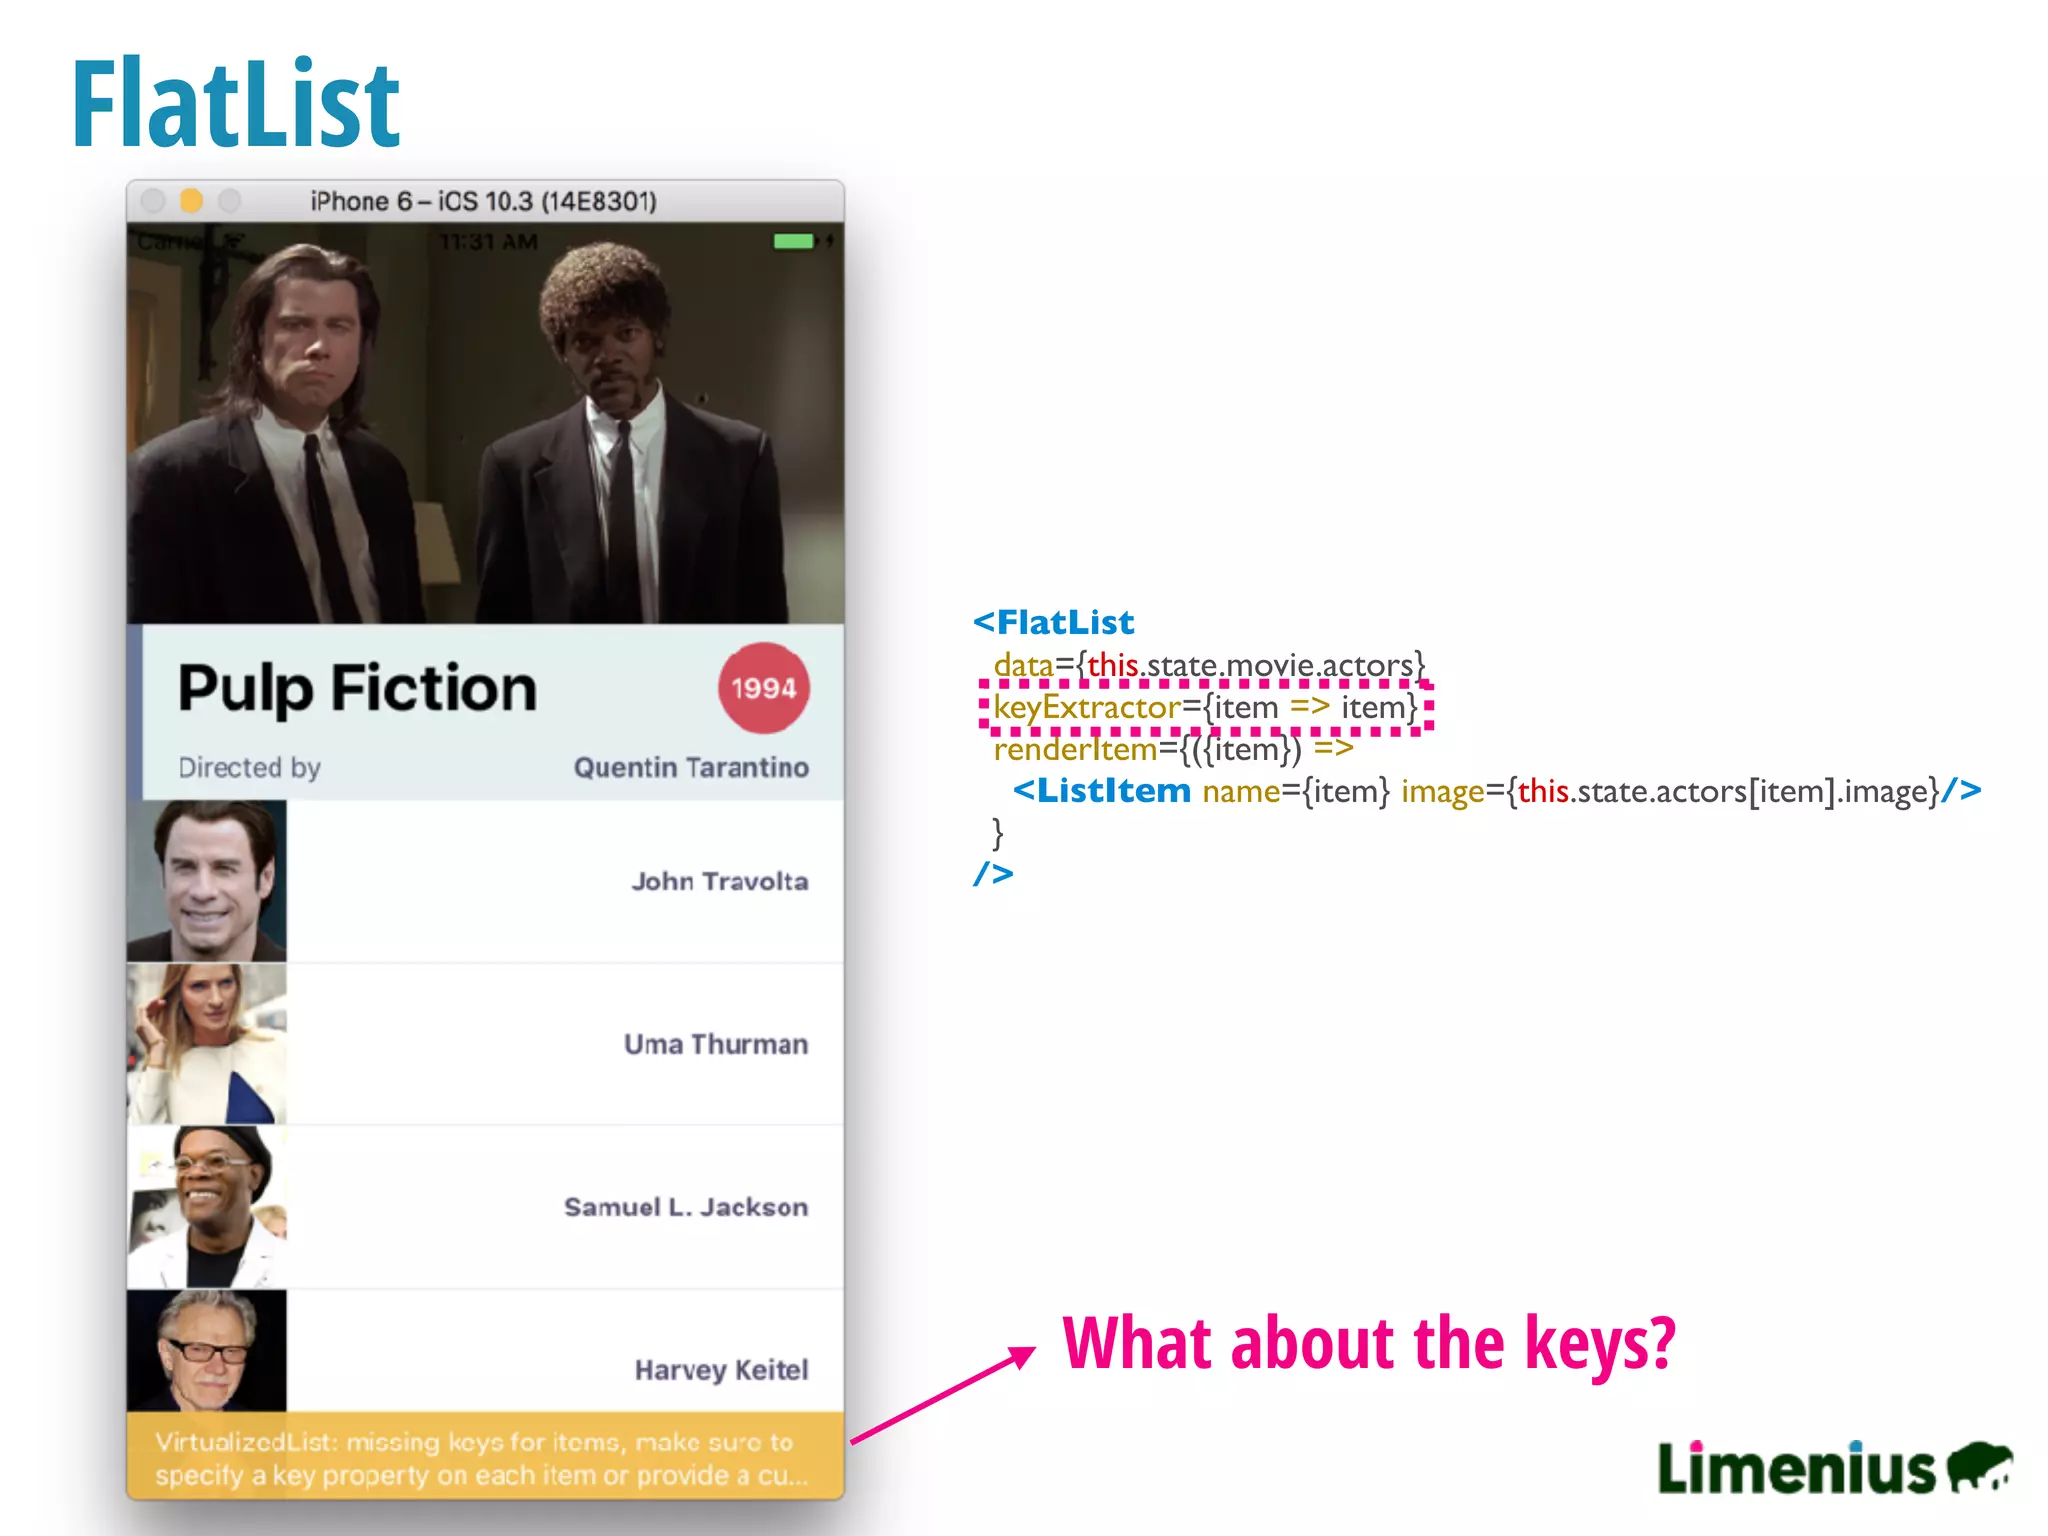Click the red 1994 year badge
This screenshot has height=1536, width=2048.
[x=764, y=688]
